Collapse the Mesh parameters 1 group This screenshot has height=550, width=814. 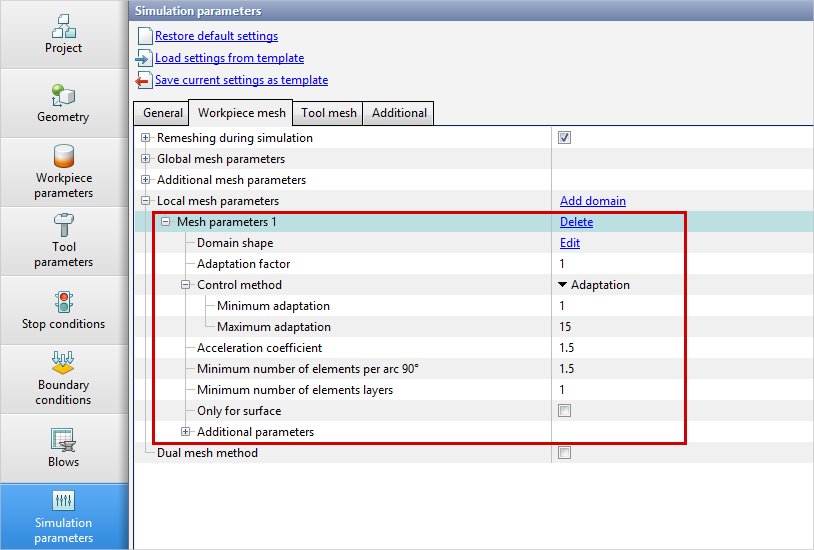[x=166, y=222]
